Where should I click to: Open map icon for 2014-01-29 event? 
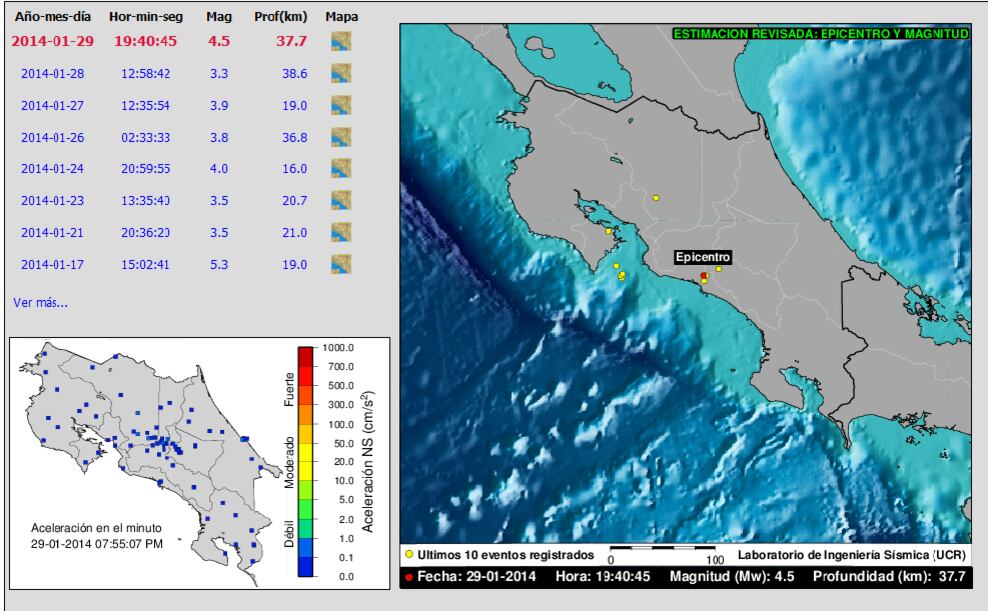(342, 41)
